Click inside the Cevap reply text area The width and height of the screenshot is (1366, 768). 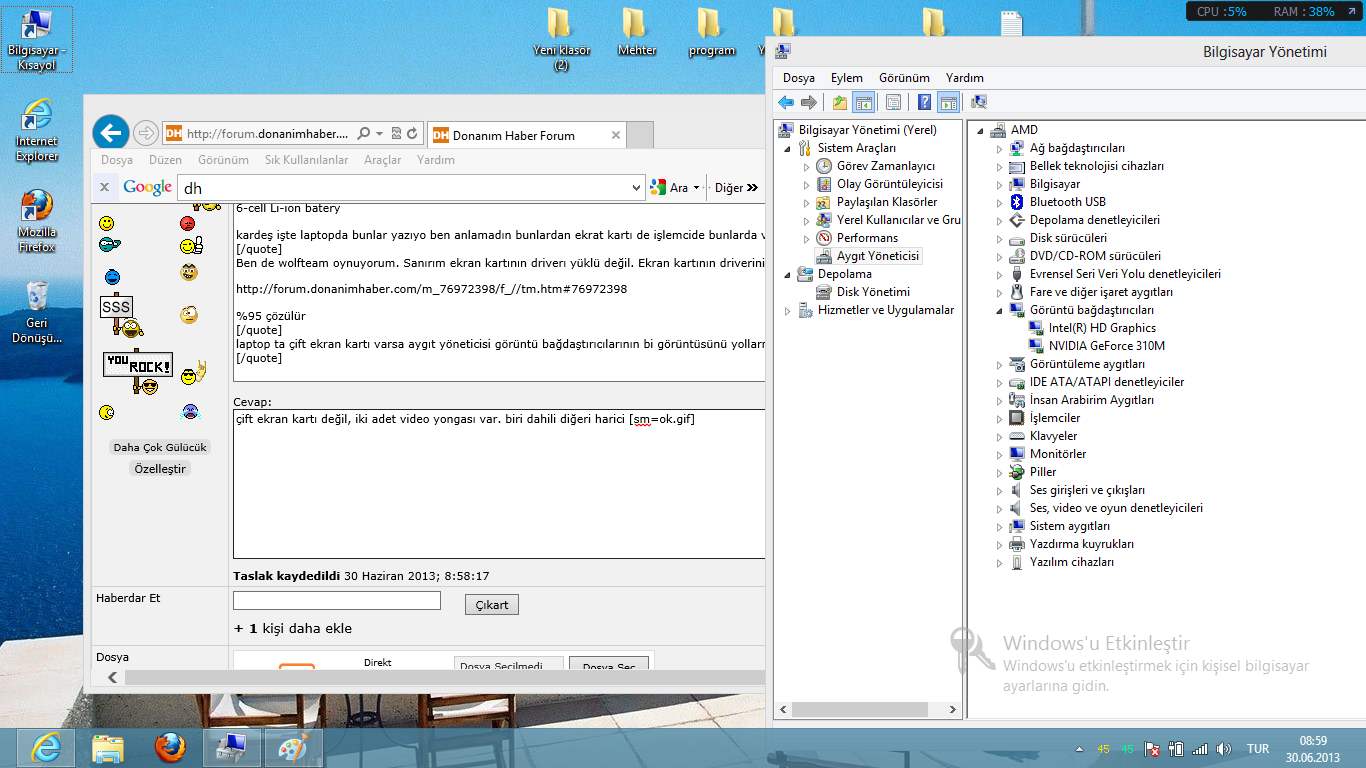(498, 484)
